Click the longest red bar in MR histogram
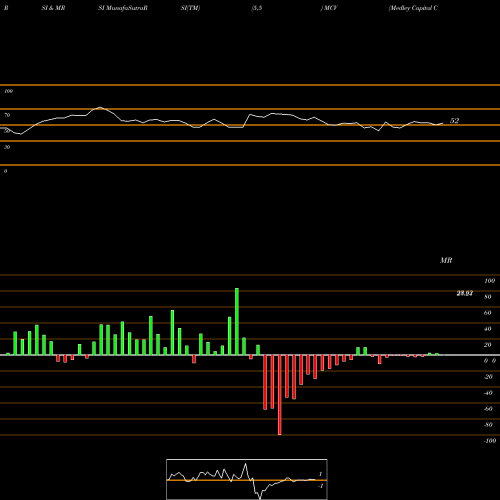500x500 pixels. tap(280, 395)
